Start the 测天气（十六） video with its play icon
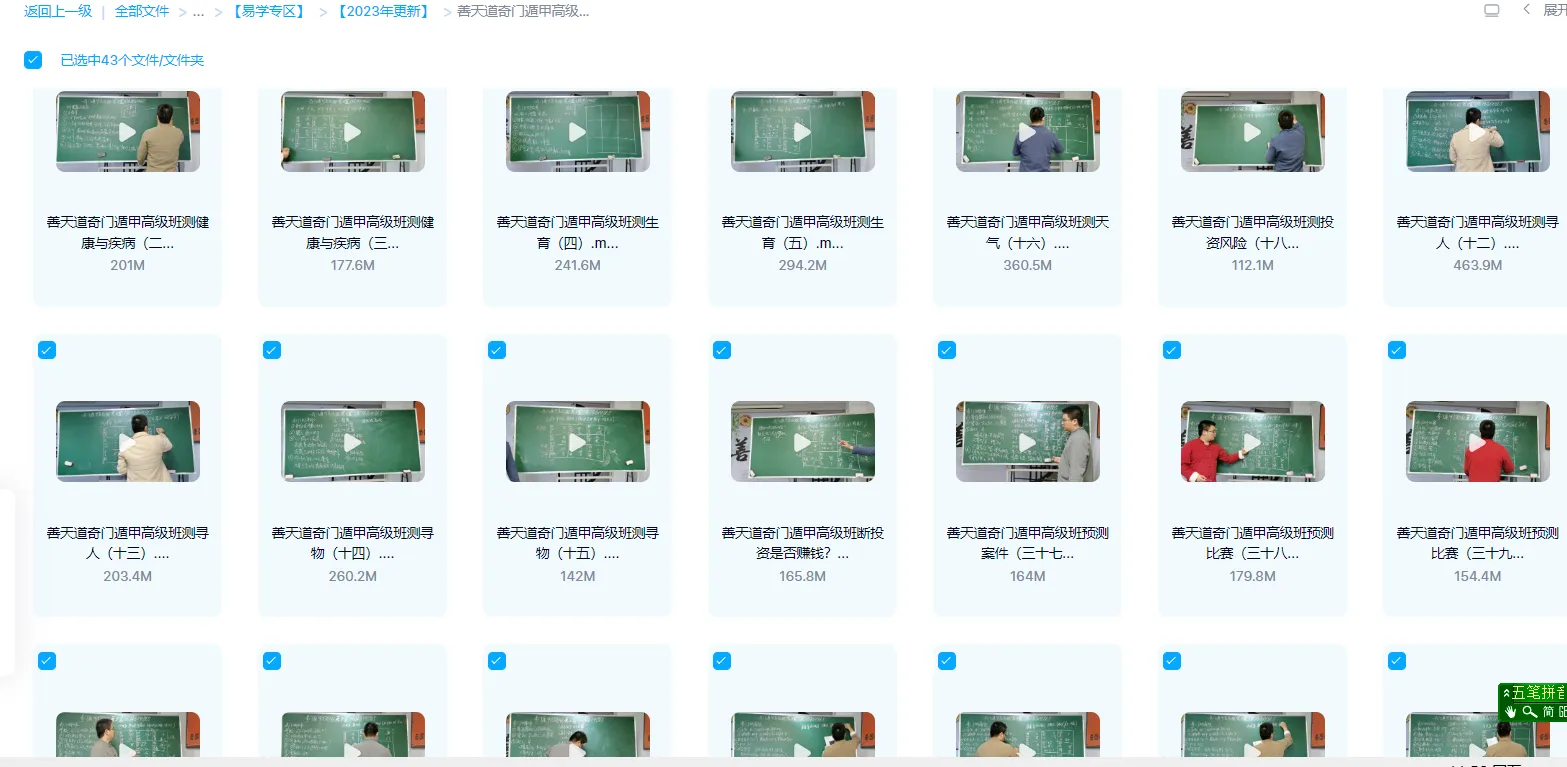Viewport: 1567px width, 767px height. point(1027,132)
